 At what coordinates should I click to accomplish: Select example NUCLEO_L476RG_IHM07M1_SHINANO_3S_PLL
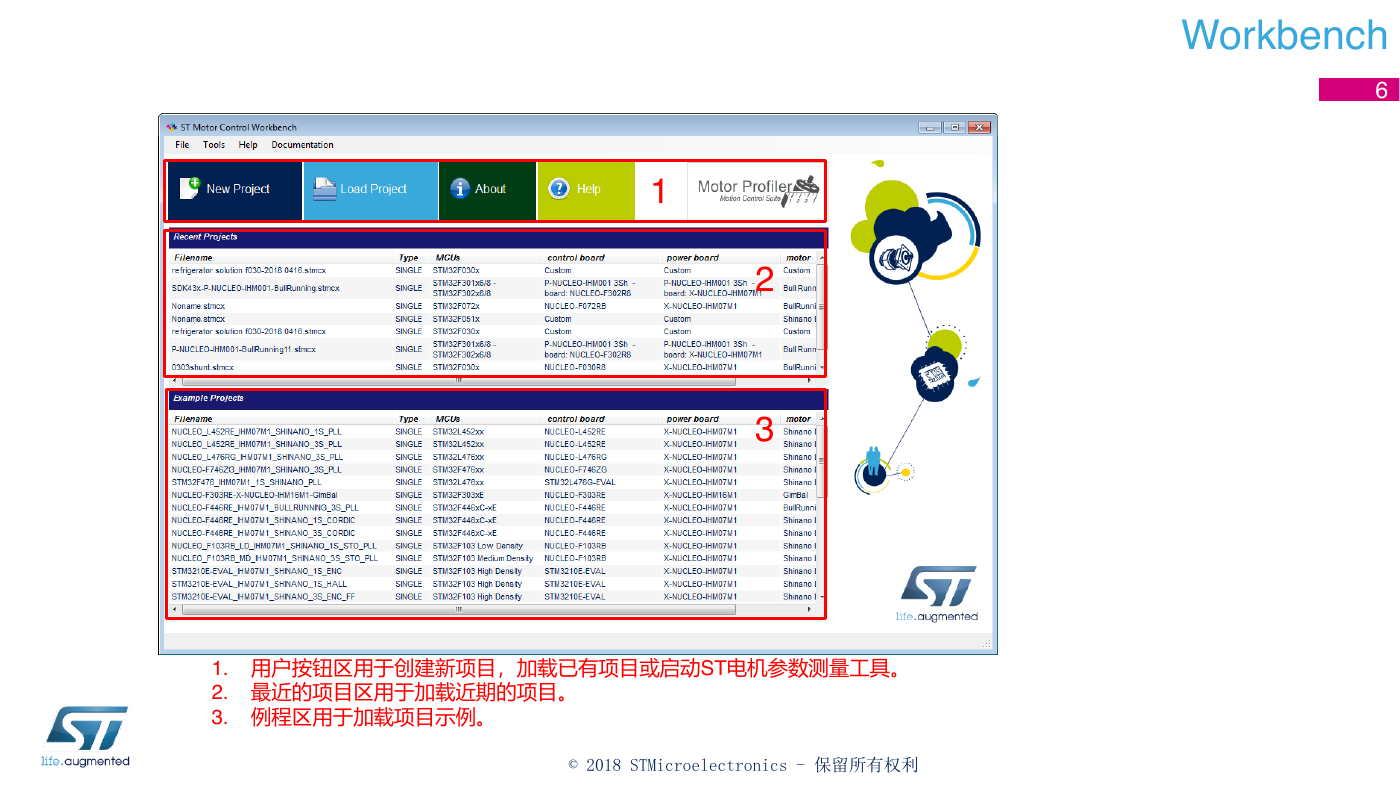(493, 457)
